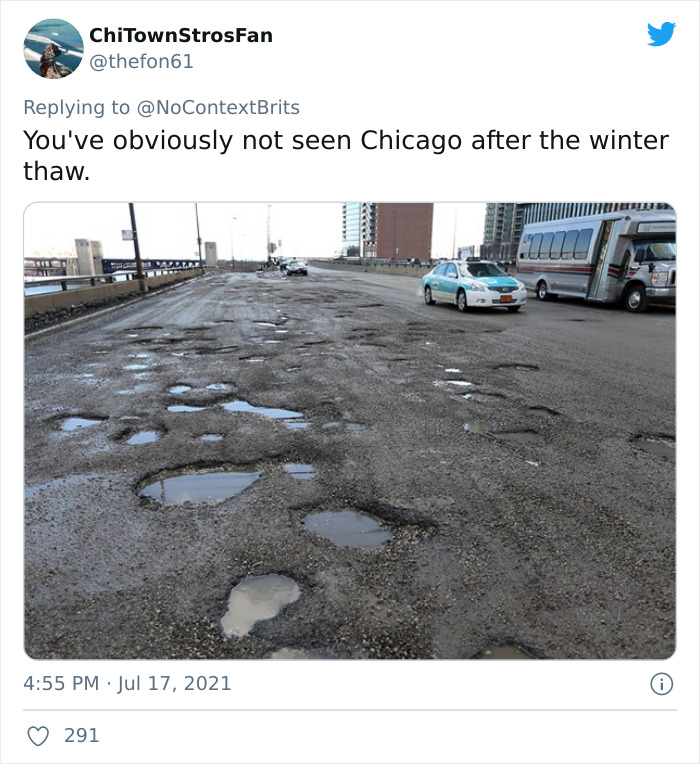View the 291 likes count
Image resolution: width=700 pixels, height=764 pixels.
point(81,735)
